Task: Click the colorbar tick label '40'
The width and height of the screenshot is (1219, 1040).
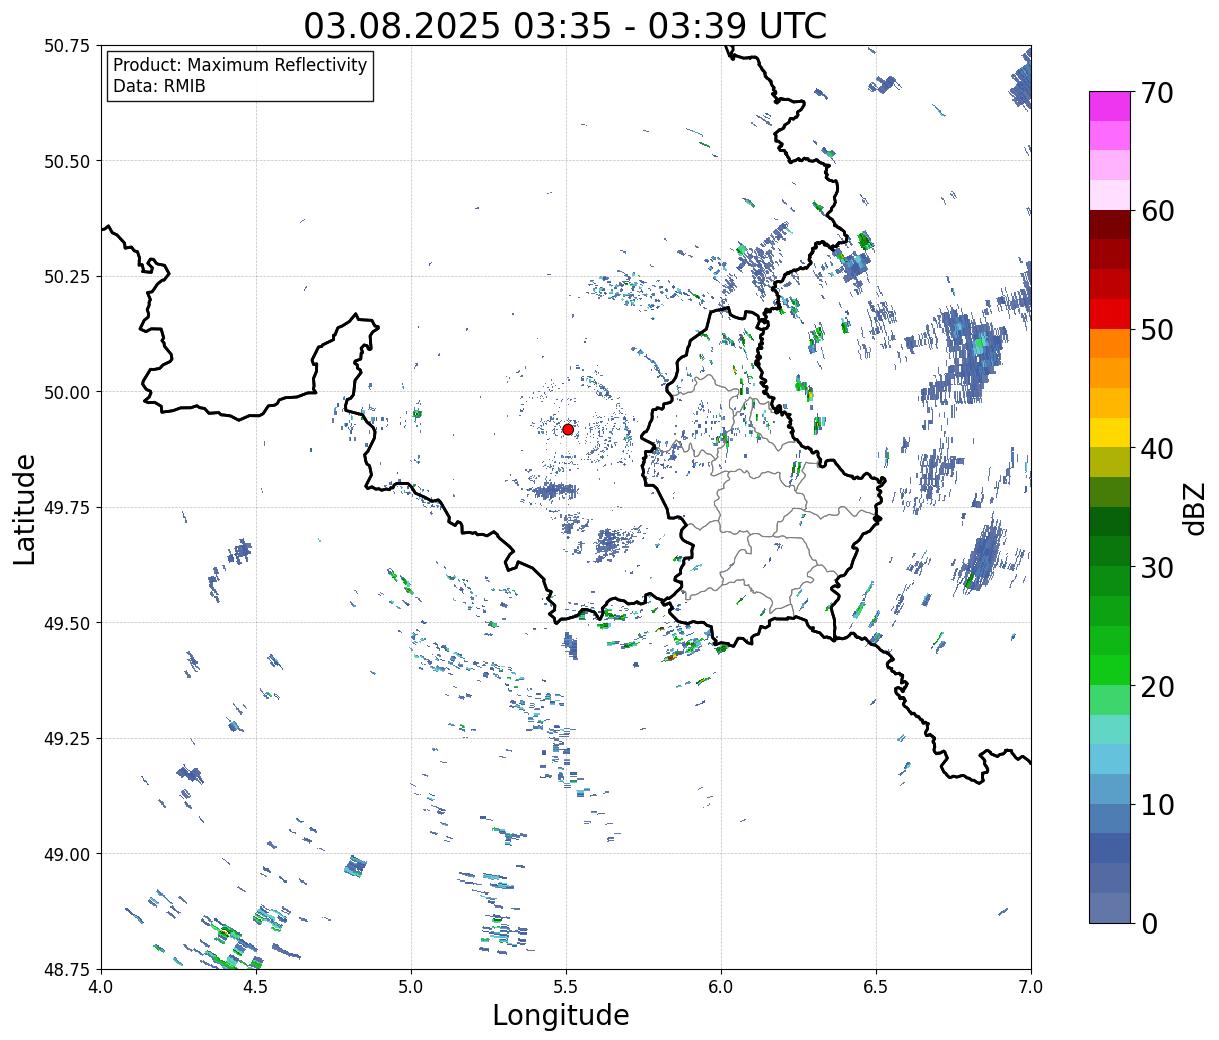Action: click(x=1157, y=449)
